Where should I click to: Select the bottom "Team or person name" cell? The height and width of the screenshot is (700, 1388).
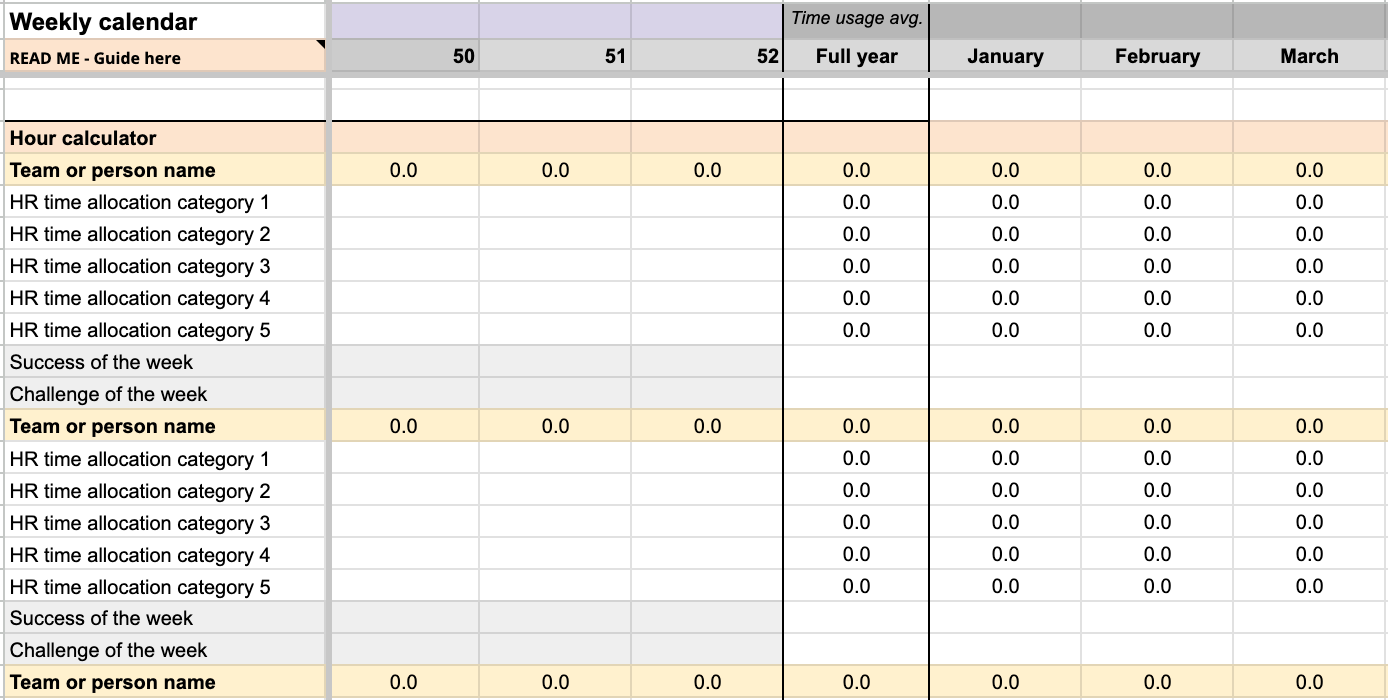(164, 682)
